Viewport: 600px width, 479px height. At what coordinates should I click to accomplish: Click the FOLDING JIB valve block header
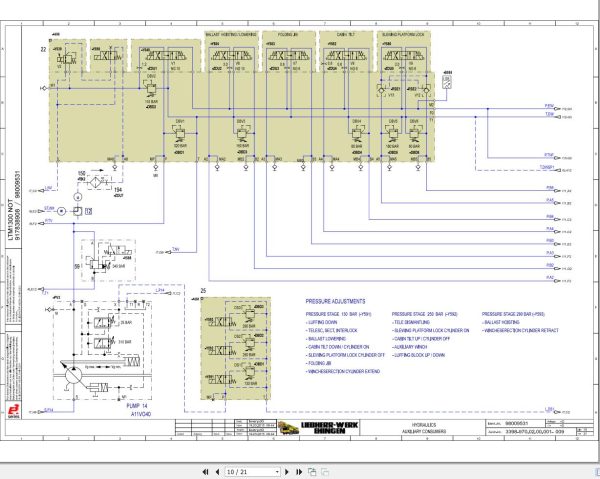[288, 34]
